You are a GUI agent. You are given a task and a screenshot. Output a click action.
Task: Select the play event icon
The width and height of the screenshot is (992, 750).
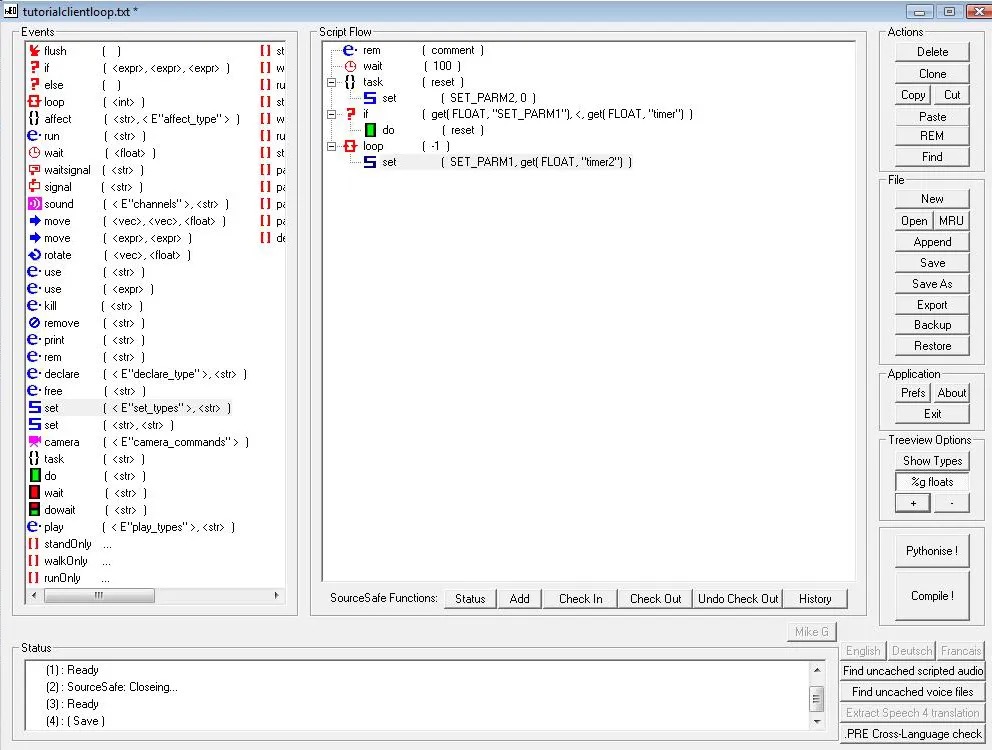click(x=35, y=527)
